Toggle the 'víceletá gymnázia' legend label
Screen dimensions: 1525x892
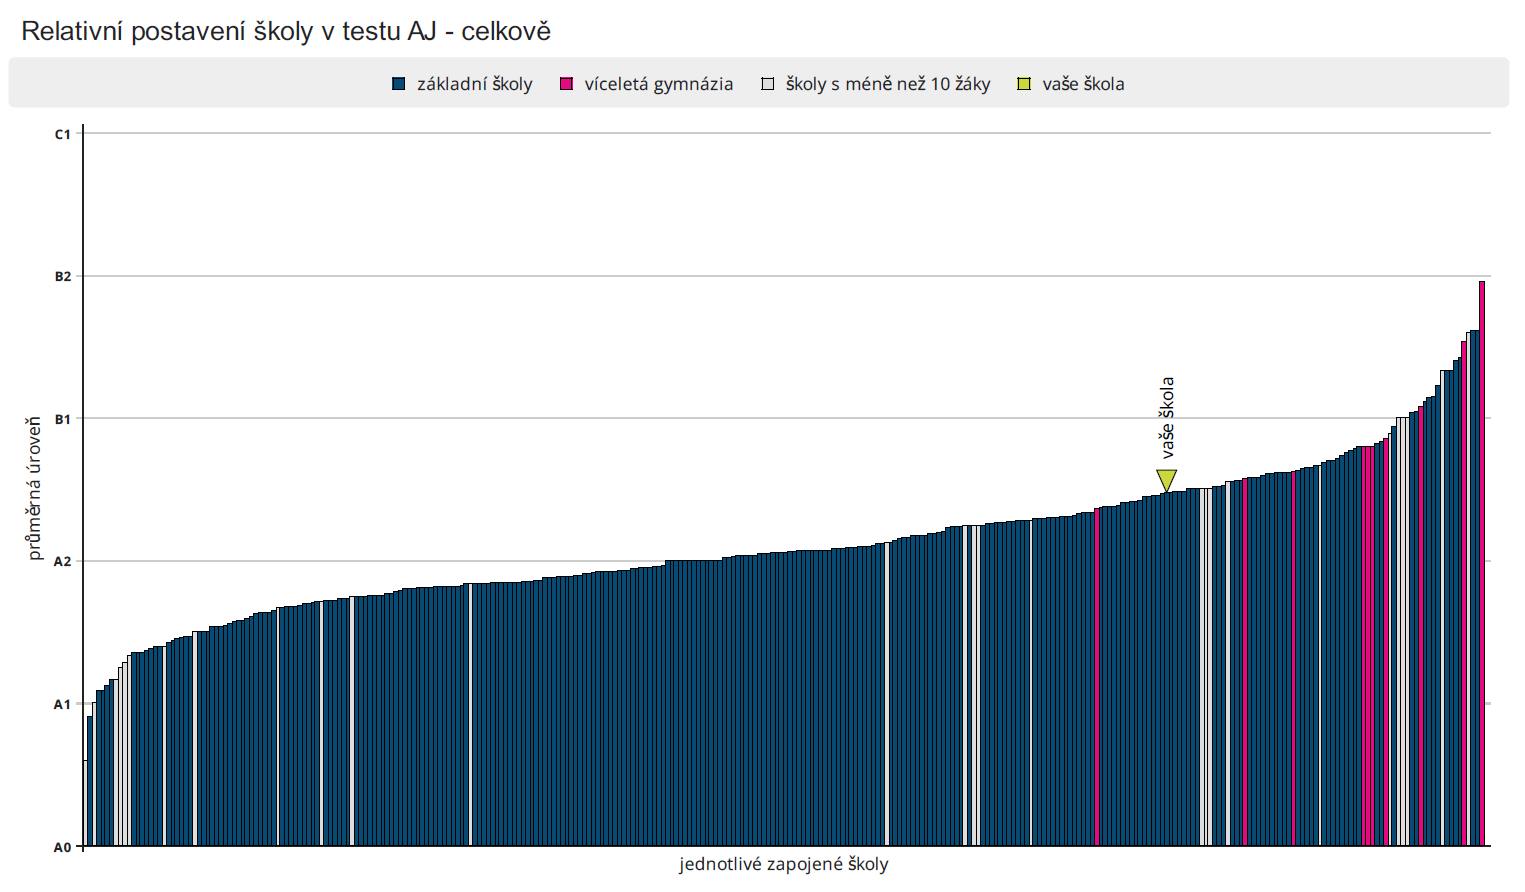click(658, 85)
